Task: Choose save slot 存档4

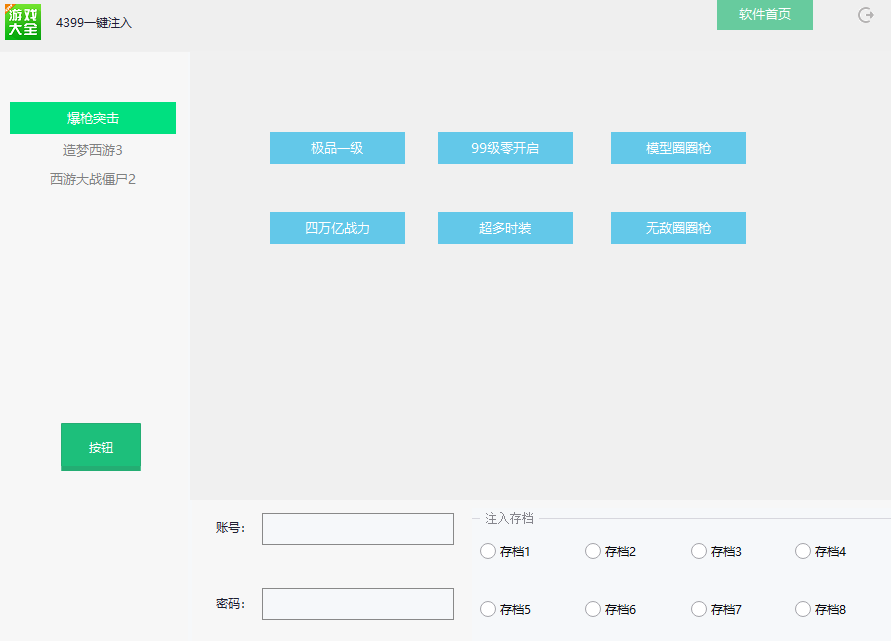Action: [803, 551]
